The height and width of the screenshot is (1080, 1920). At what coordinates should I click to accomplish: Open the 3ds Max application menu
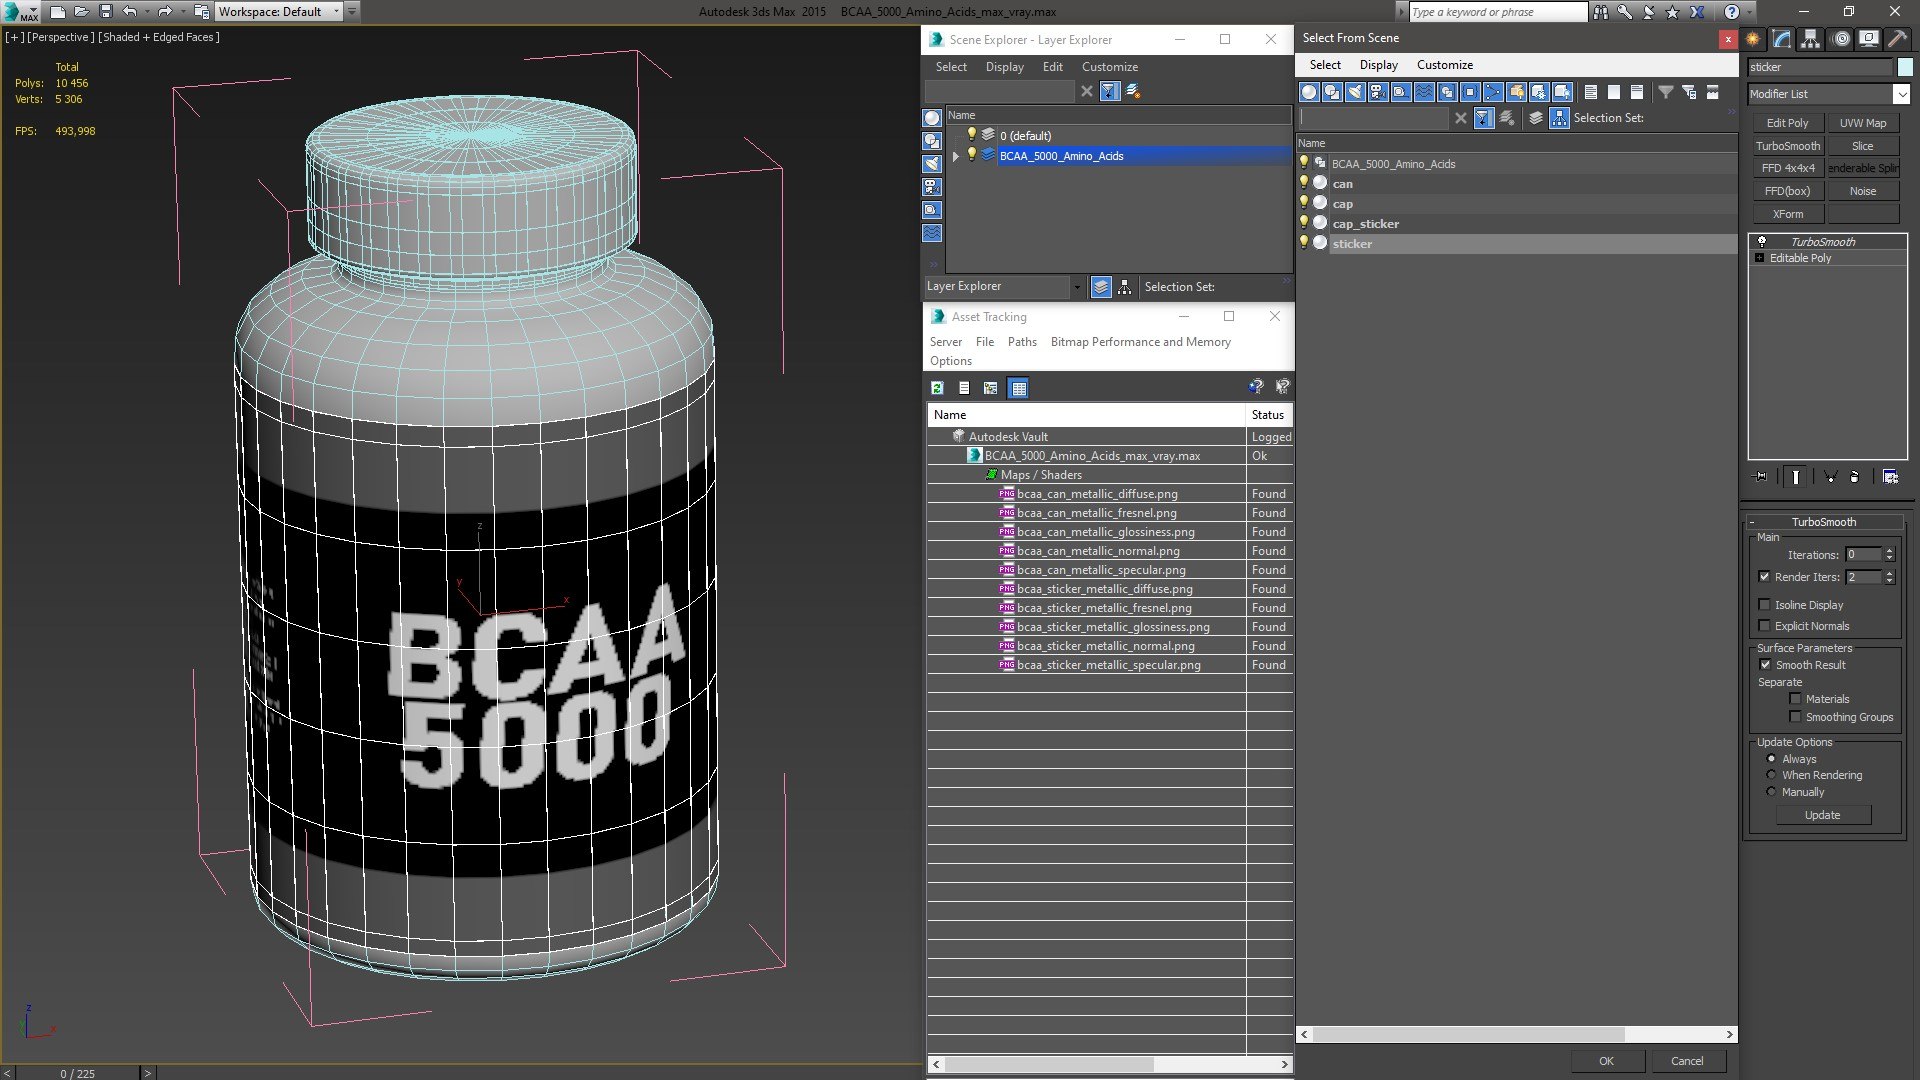20,12
